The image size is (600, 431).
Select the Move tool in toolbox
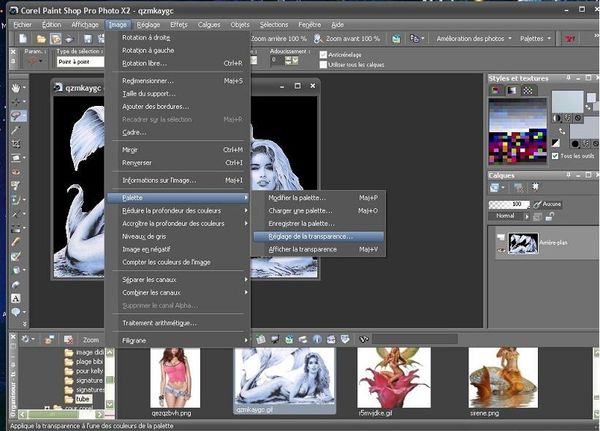coord(16,102)
